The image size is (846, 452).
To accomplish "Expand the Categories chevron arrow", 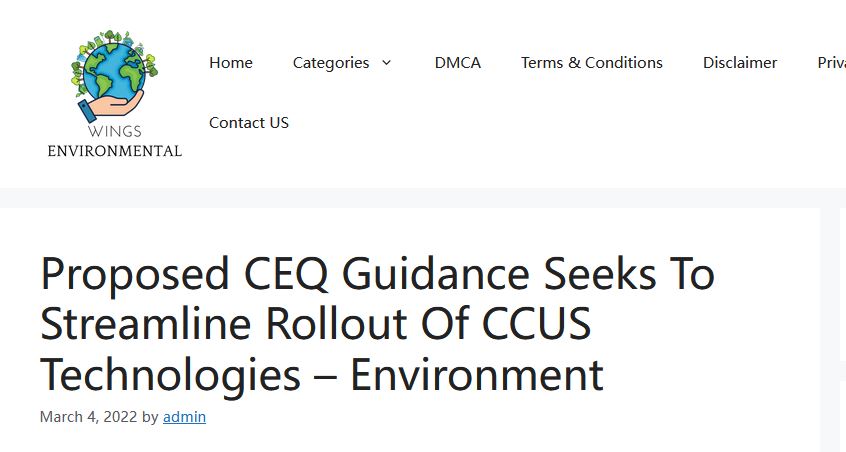I will (x=386, y=63).
